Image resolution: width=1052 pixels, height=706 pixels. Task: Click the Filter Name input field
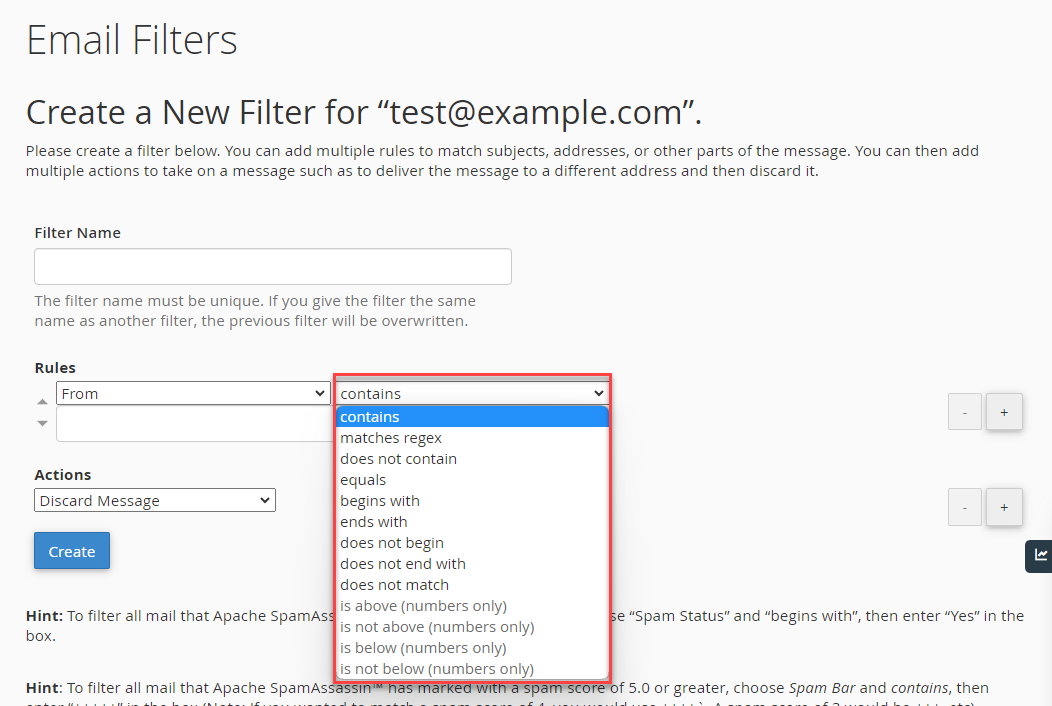(x=272, y=266)
